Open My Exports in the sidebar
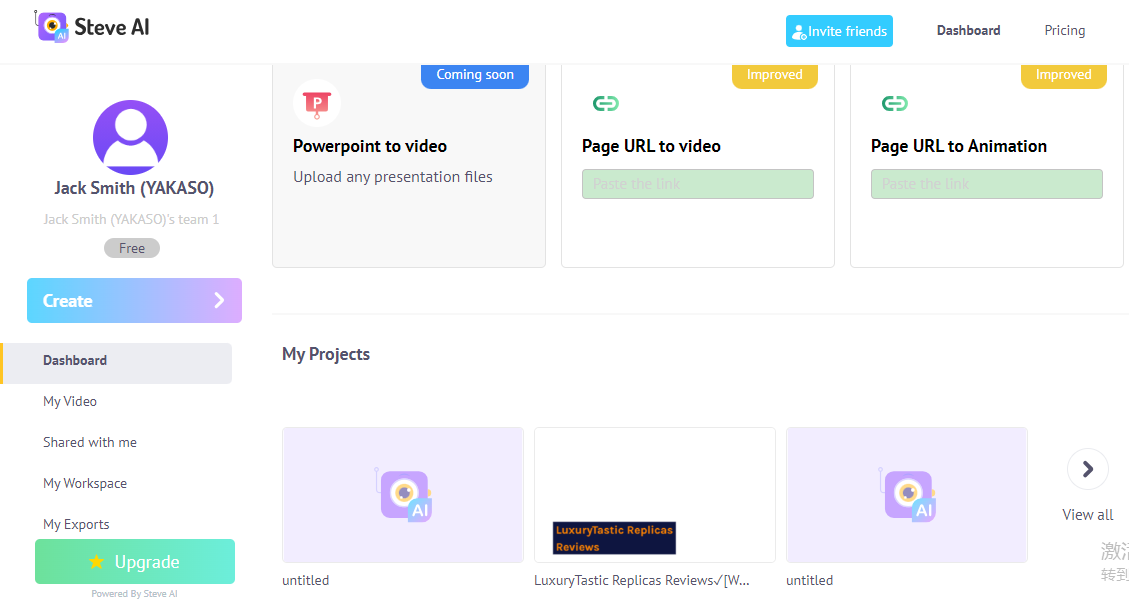This screenshot has width=1129, height=616. [76, 524]
